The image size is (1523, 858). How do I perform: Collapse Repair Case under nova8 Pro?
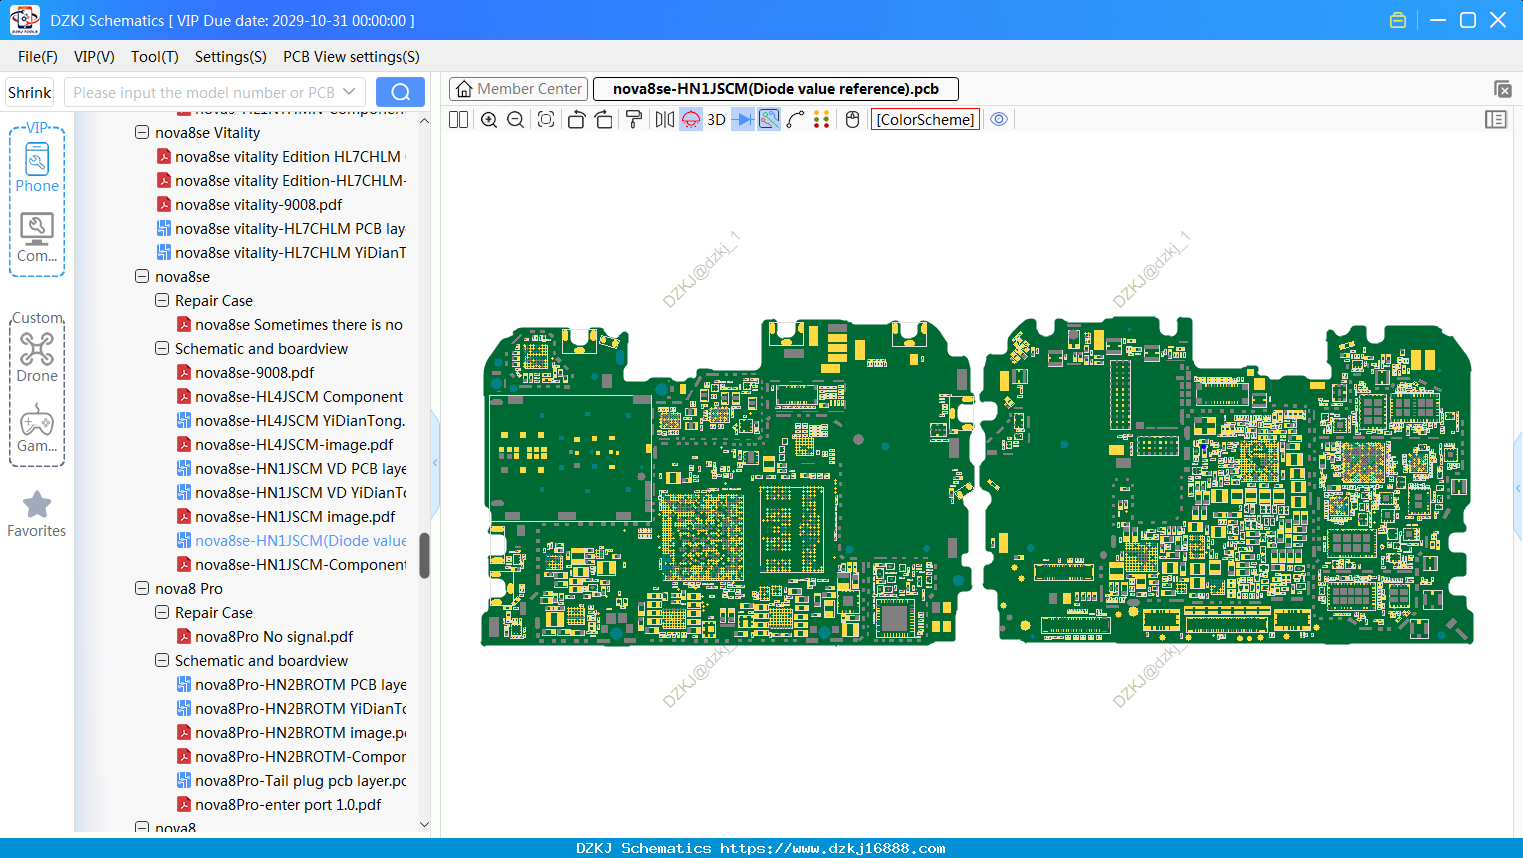coord(162,612)
